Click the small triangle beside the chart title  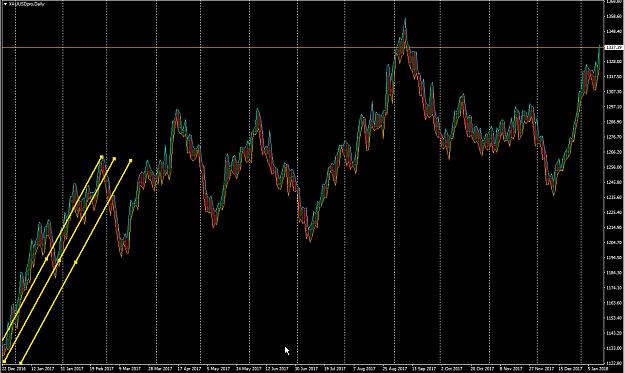pos(5,4)
